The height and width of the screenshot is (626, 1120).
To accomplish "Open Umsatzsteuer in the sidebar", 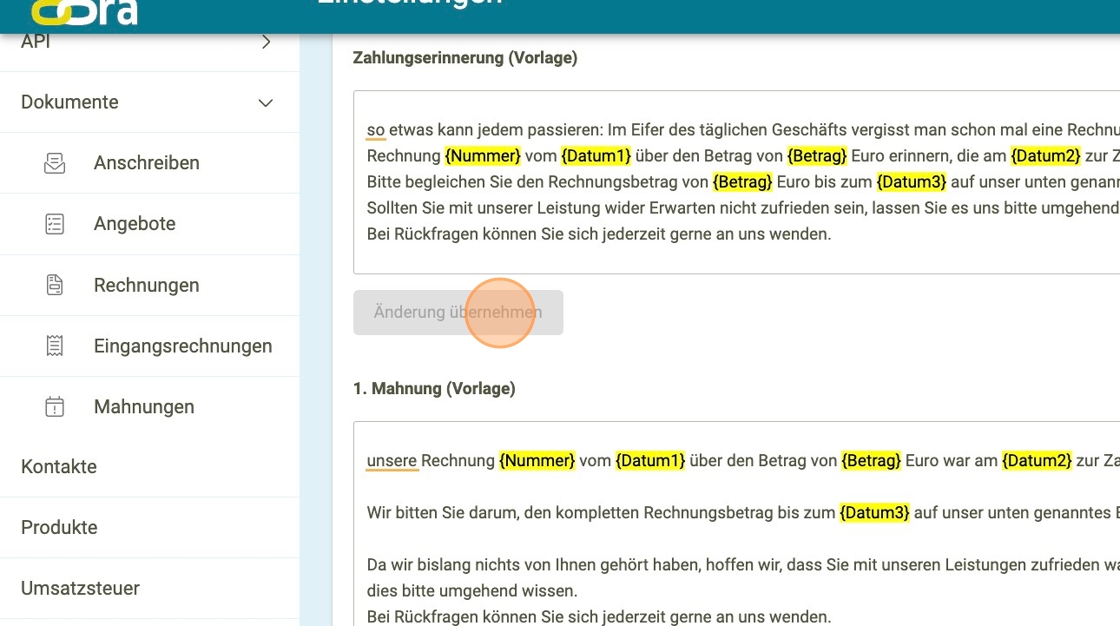I will (149, 588).
